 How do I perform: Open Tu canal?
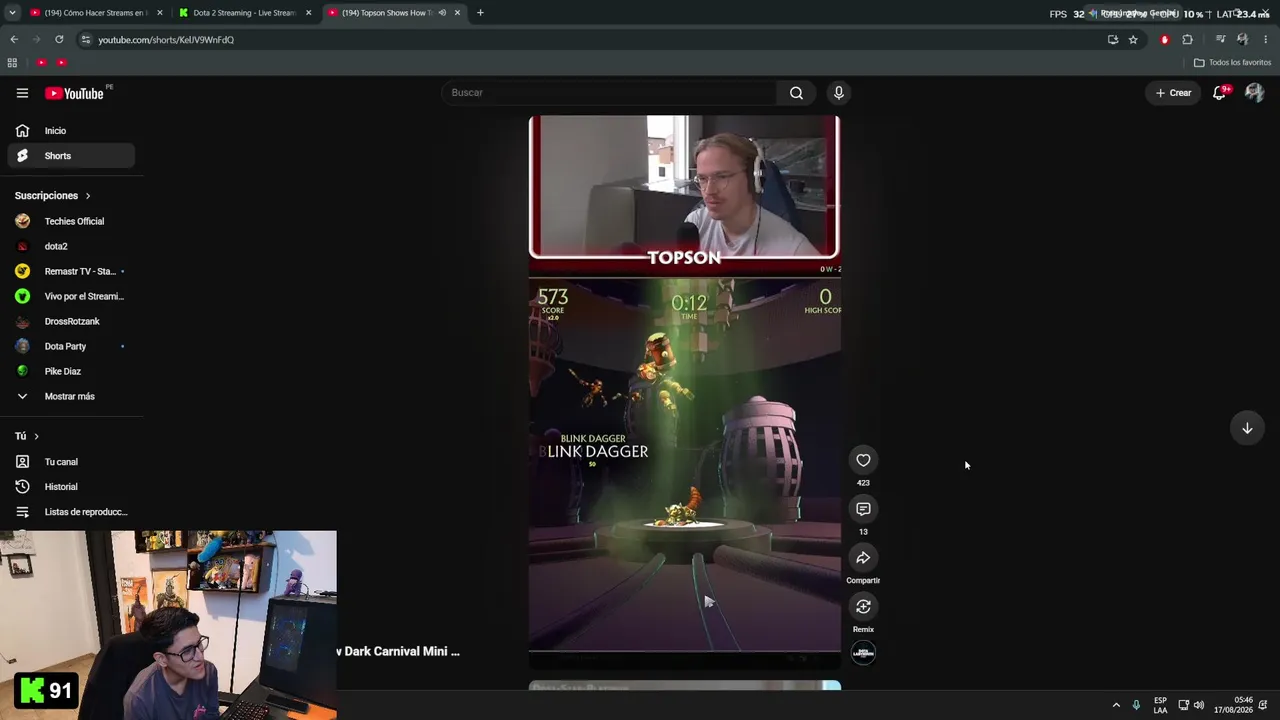pos(71,462)
